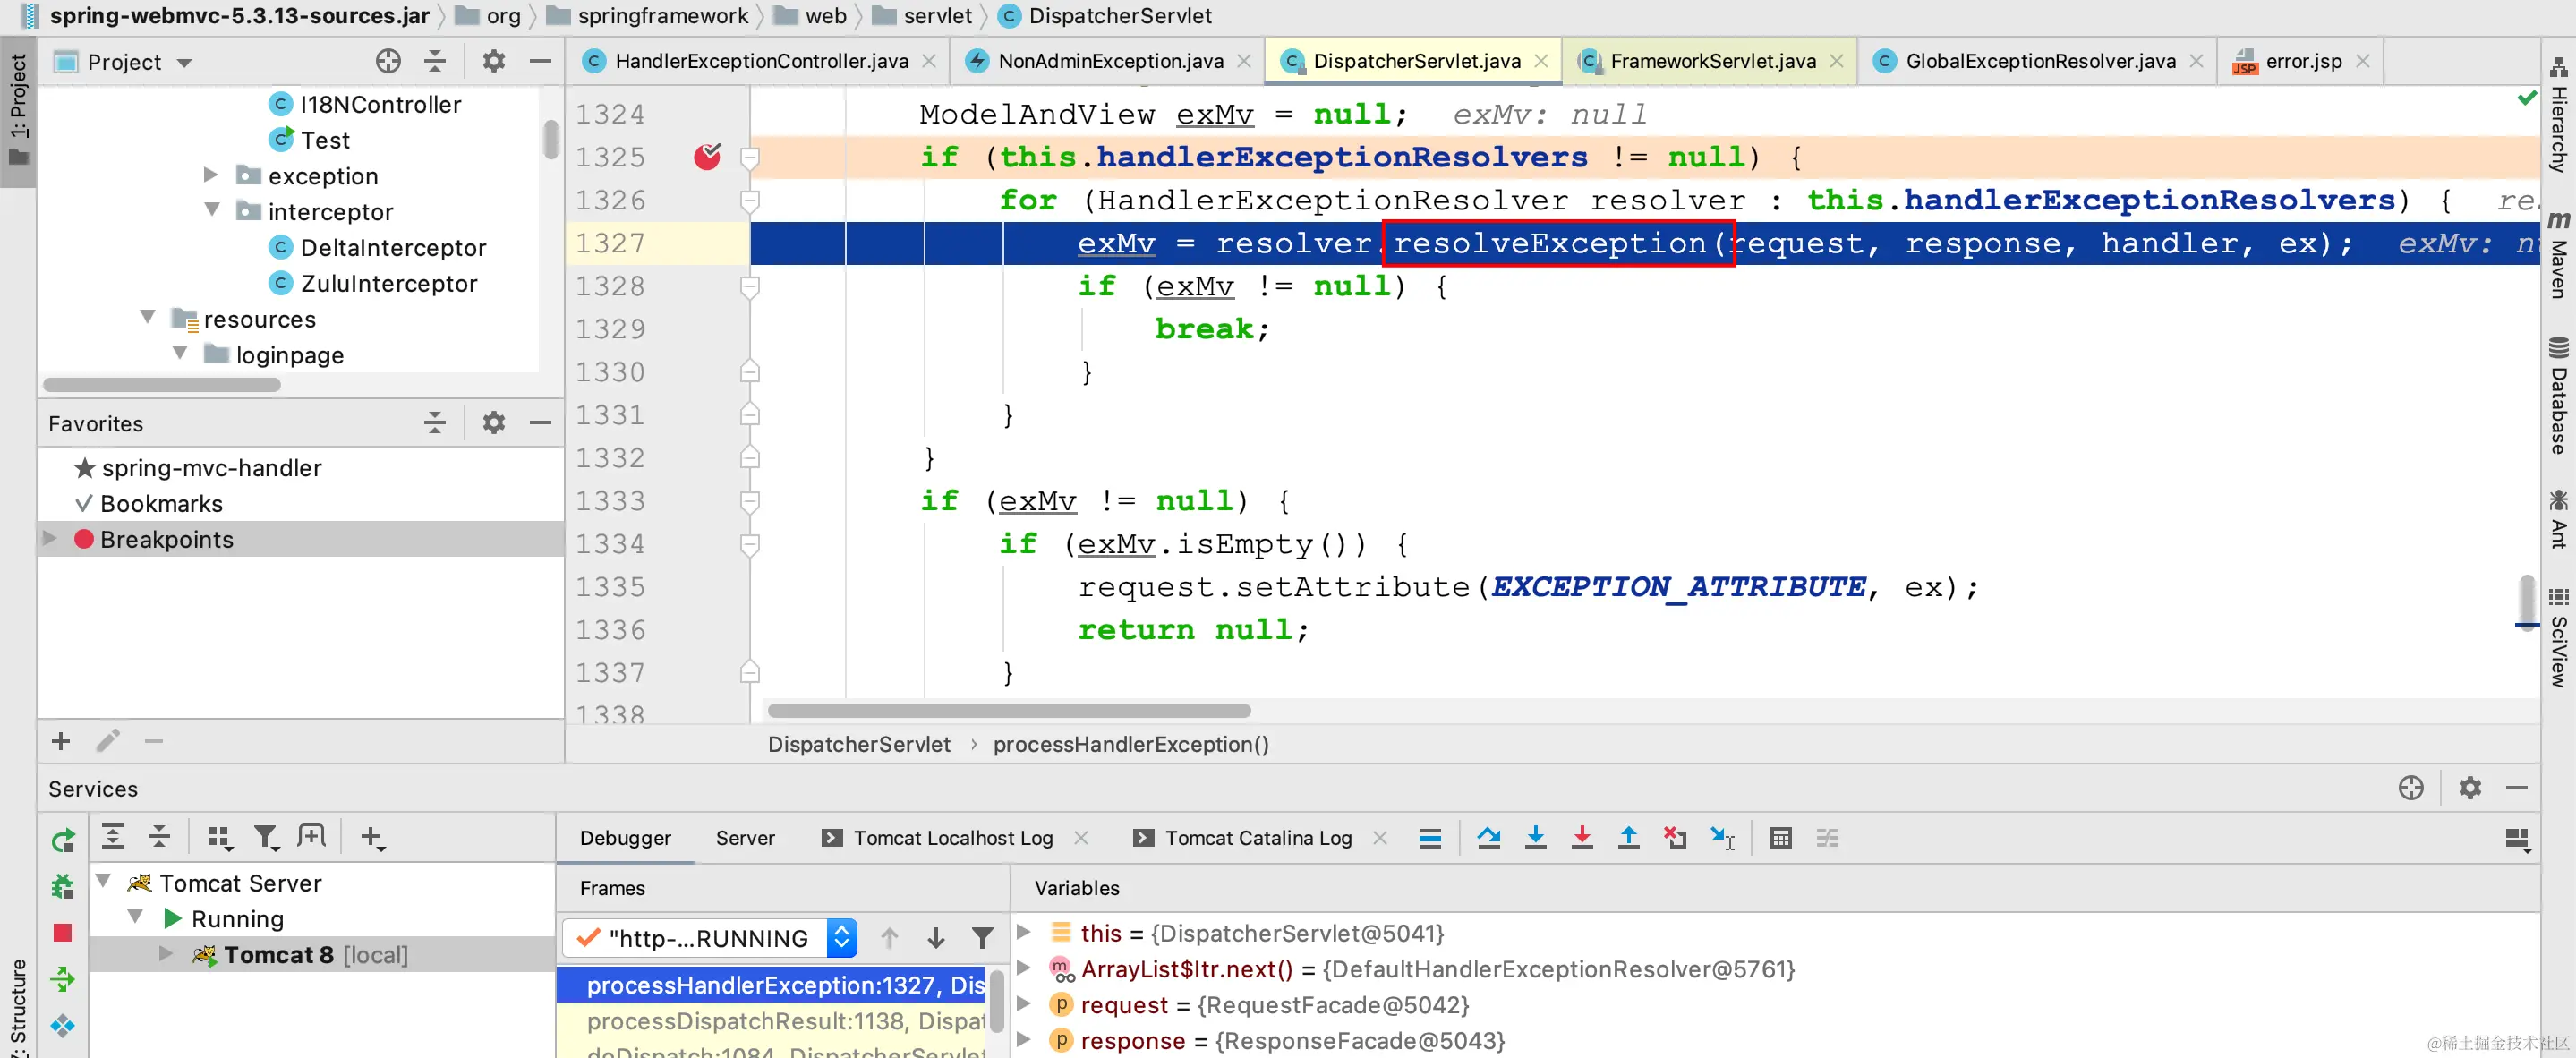This screenshot has width=2576, height=1058.
Task: Stop the Tomcat server with red square
Action: pos(62,932)
